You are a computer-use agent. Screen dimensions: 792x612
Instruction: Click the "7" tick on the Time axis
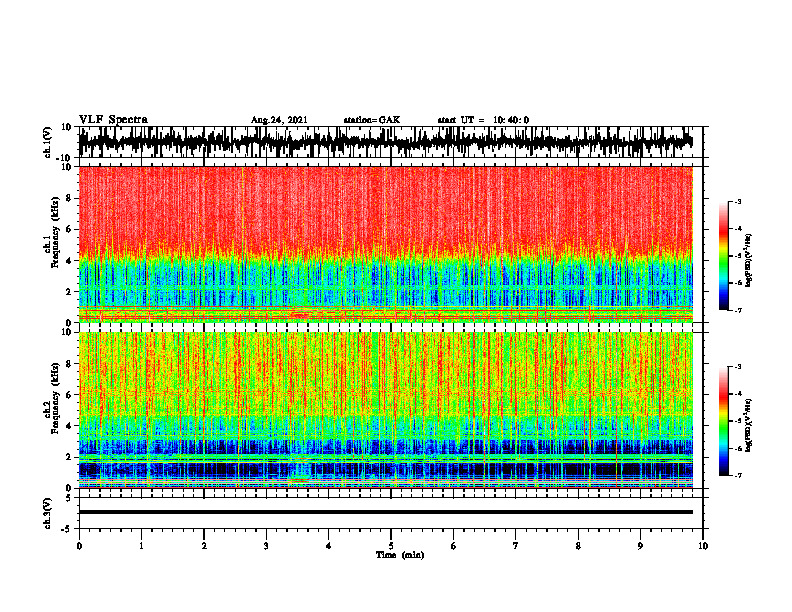(x=516, y=546)
